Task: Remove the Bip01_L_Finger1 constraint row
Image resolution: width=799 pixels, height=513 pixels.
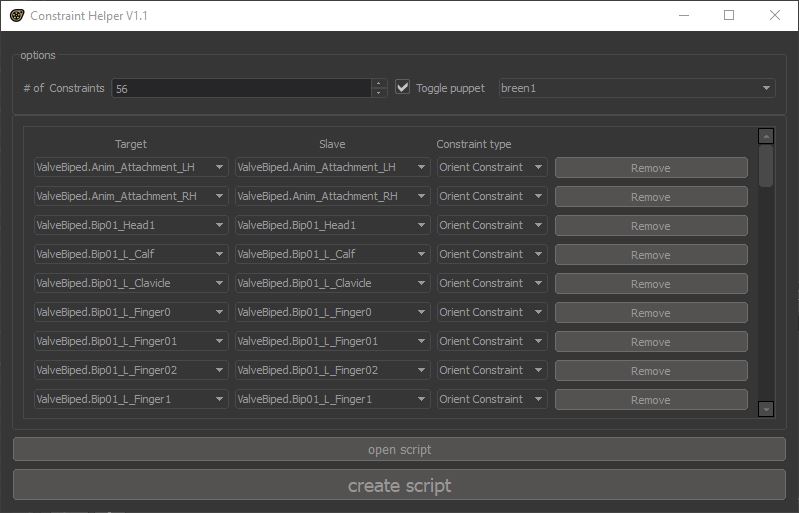Action: (651, 400)
